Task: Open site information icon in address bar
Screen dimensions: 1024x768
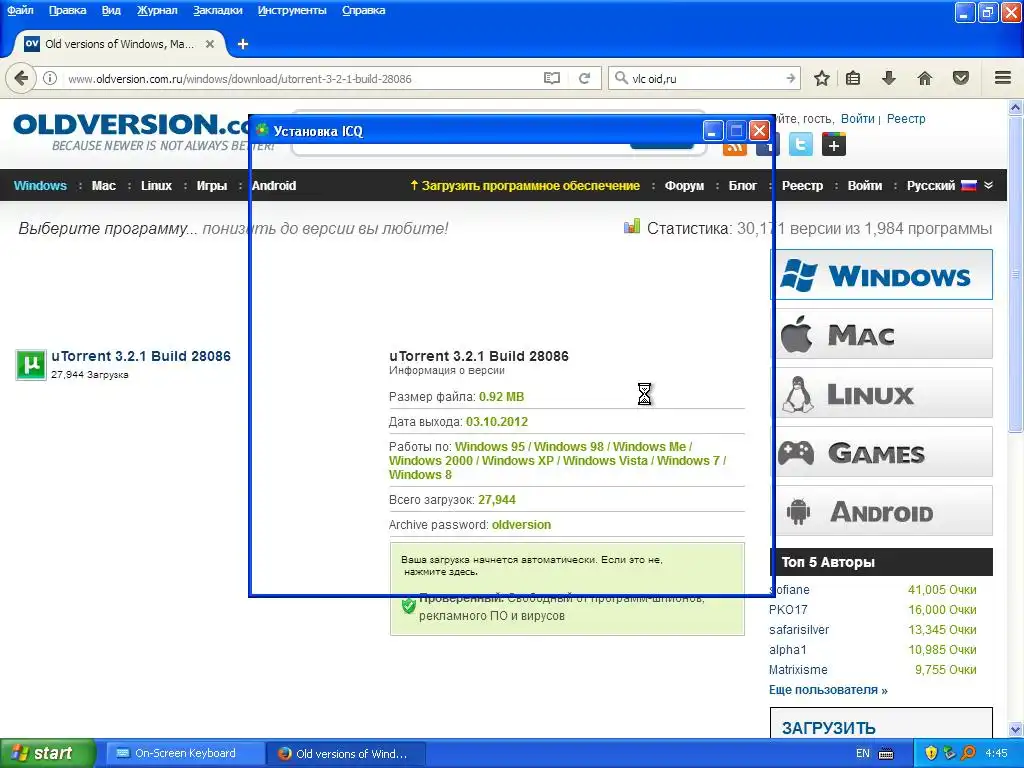Action: (50, 78)
